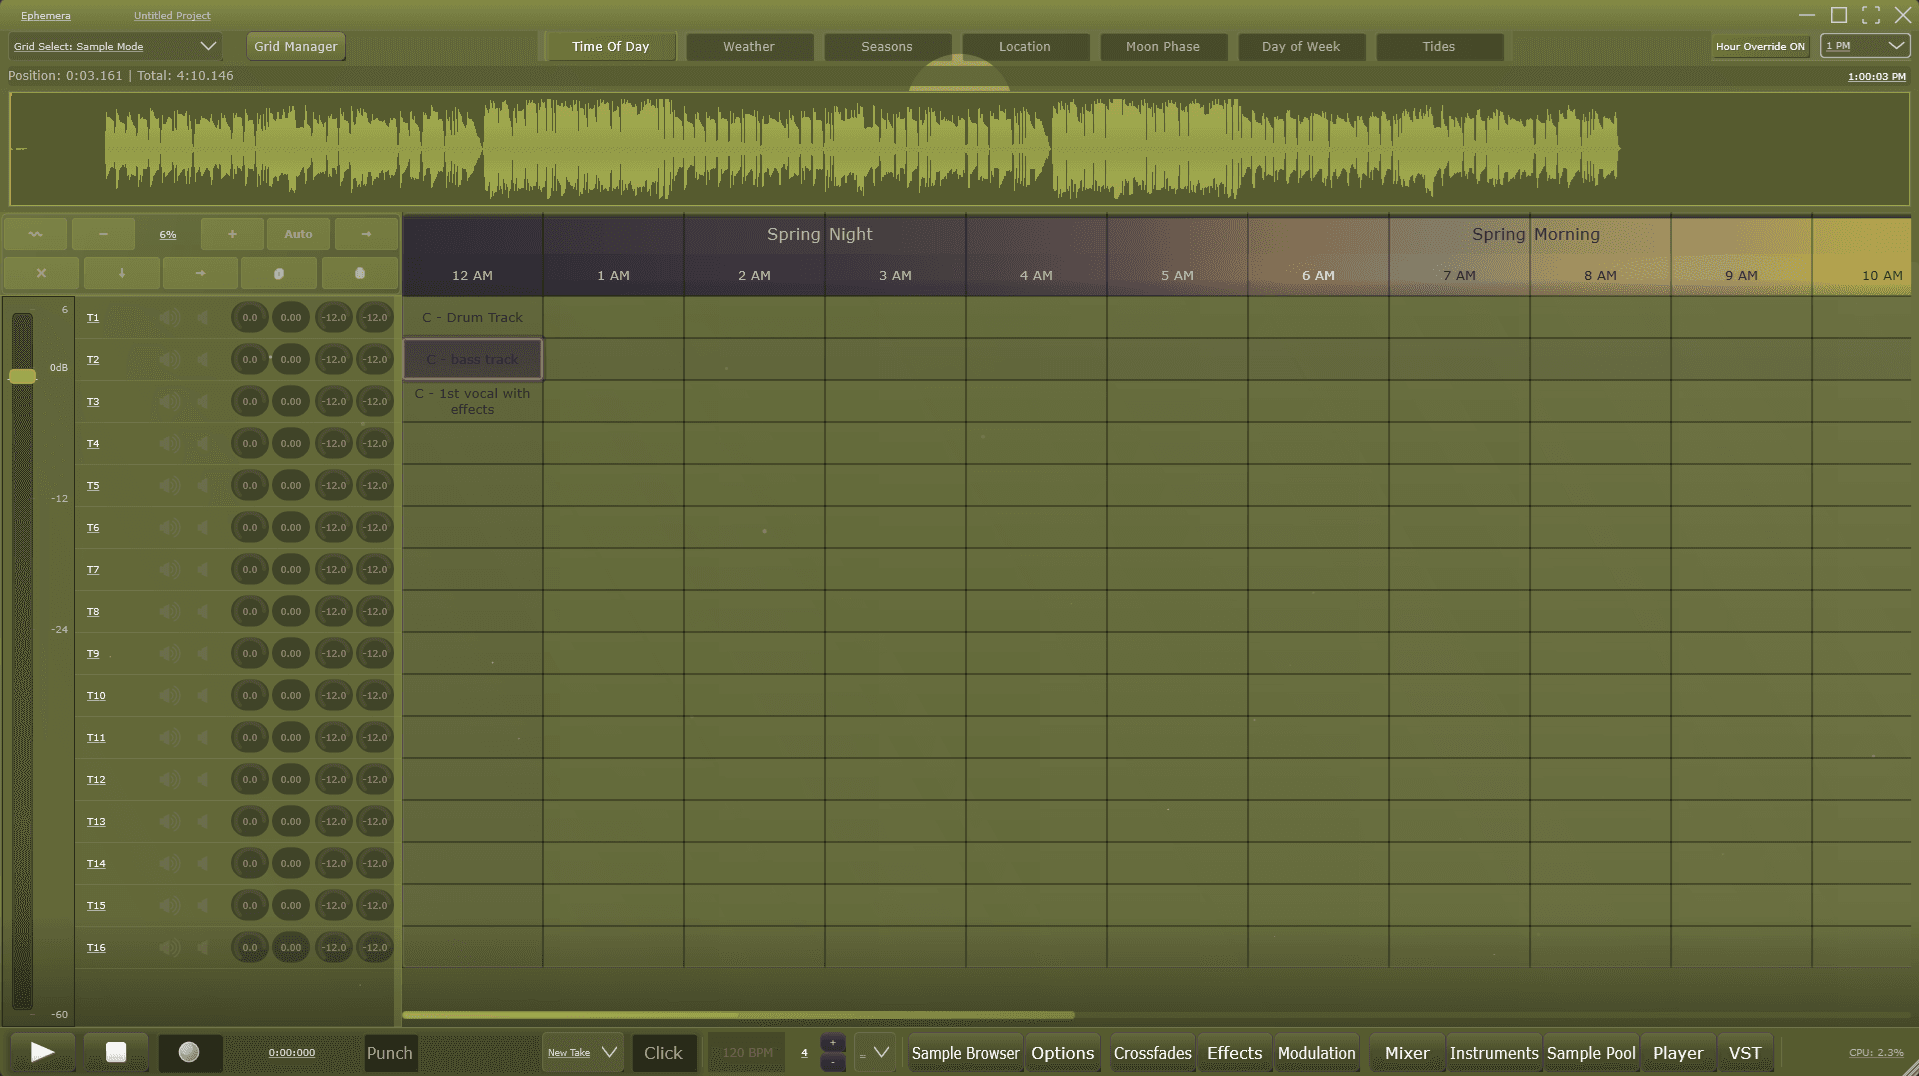Toggle the Click metronome button
Viewport: 1919px width, 1076px height.
tap(663, 1053)
